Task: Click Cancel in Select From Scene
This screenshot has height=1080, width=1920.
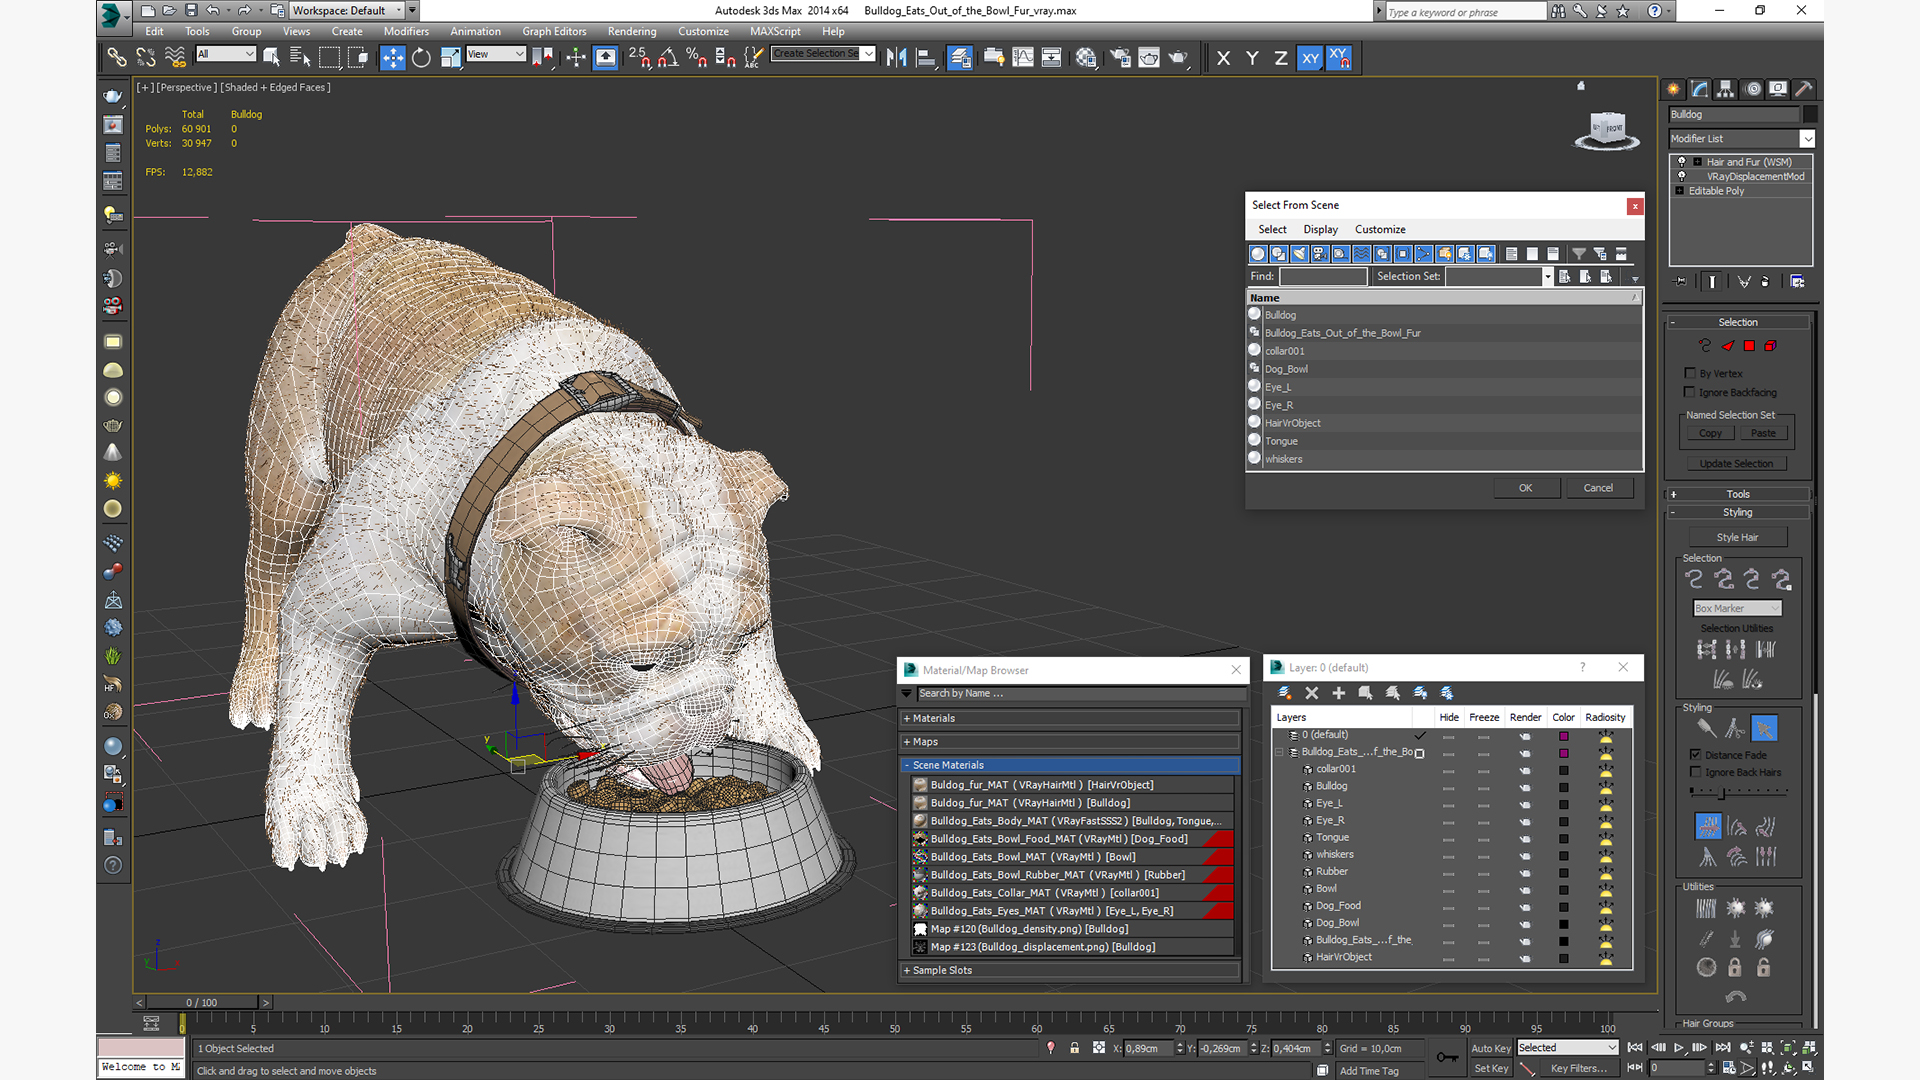Action: point(1598,488)
